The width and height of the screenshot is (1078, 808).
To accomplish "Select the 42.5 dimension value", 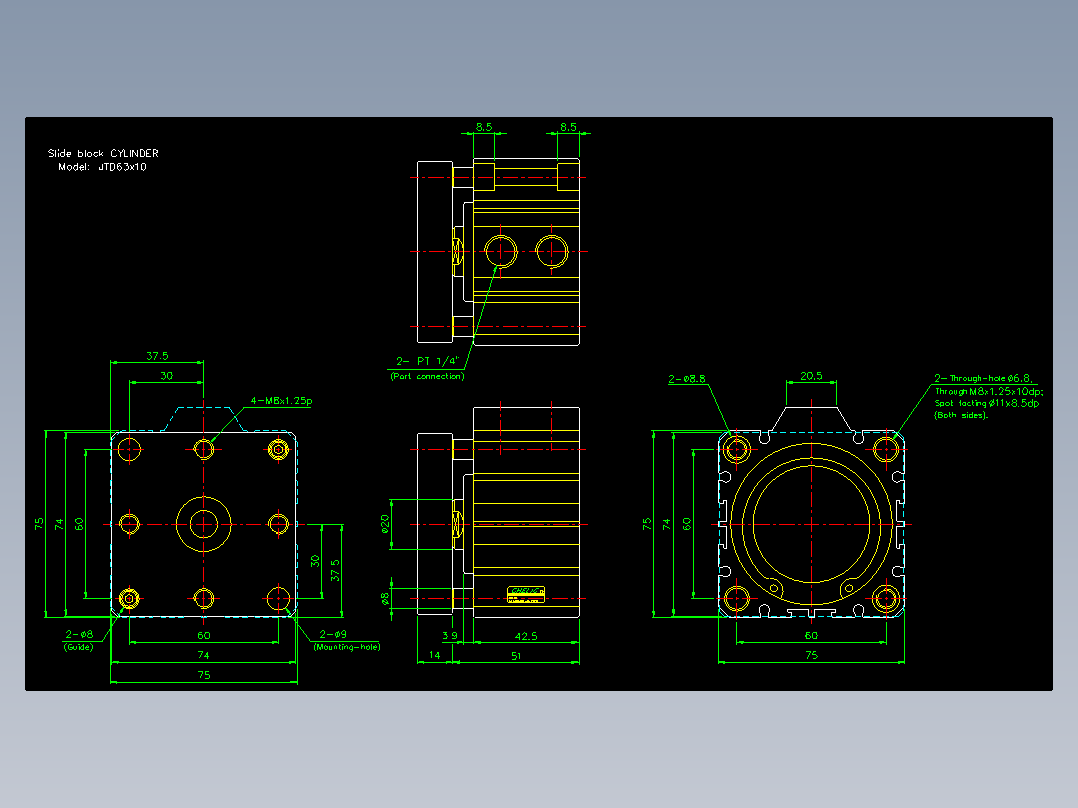I will pyautogui.click(x=526, y=636).
